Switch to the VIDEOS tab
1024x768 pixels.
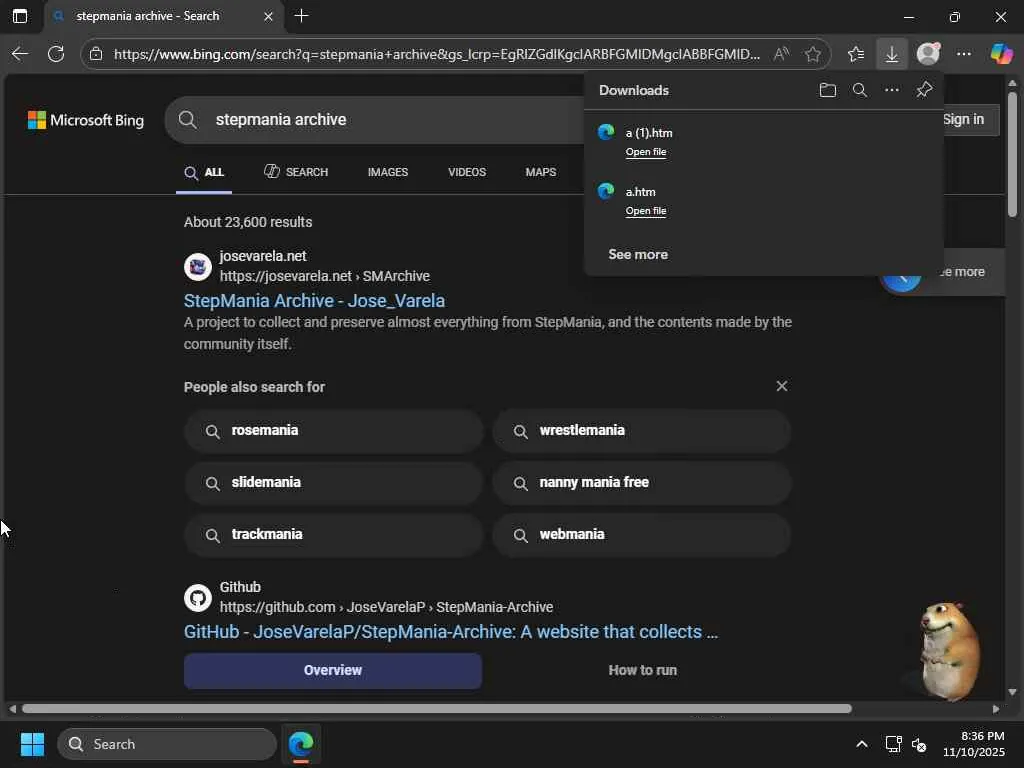click(467, 172)
